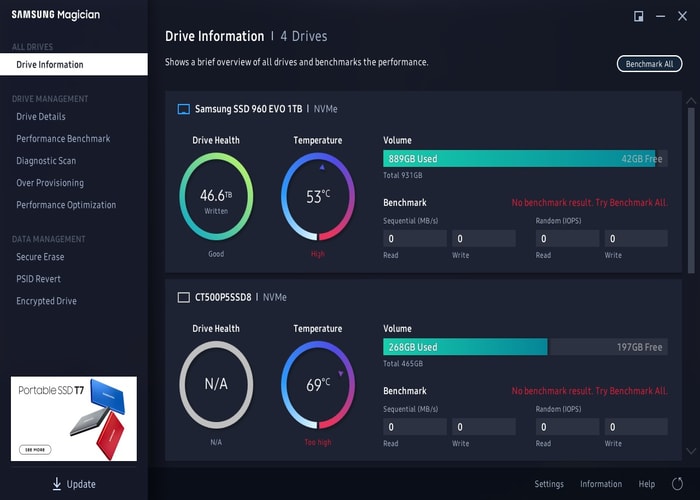Open Secure Erase under Data Management
Screen dimensions: 700x500
click(x=40, y=257)
